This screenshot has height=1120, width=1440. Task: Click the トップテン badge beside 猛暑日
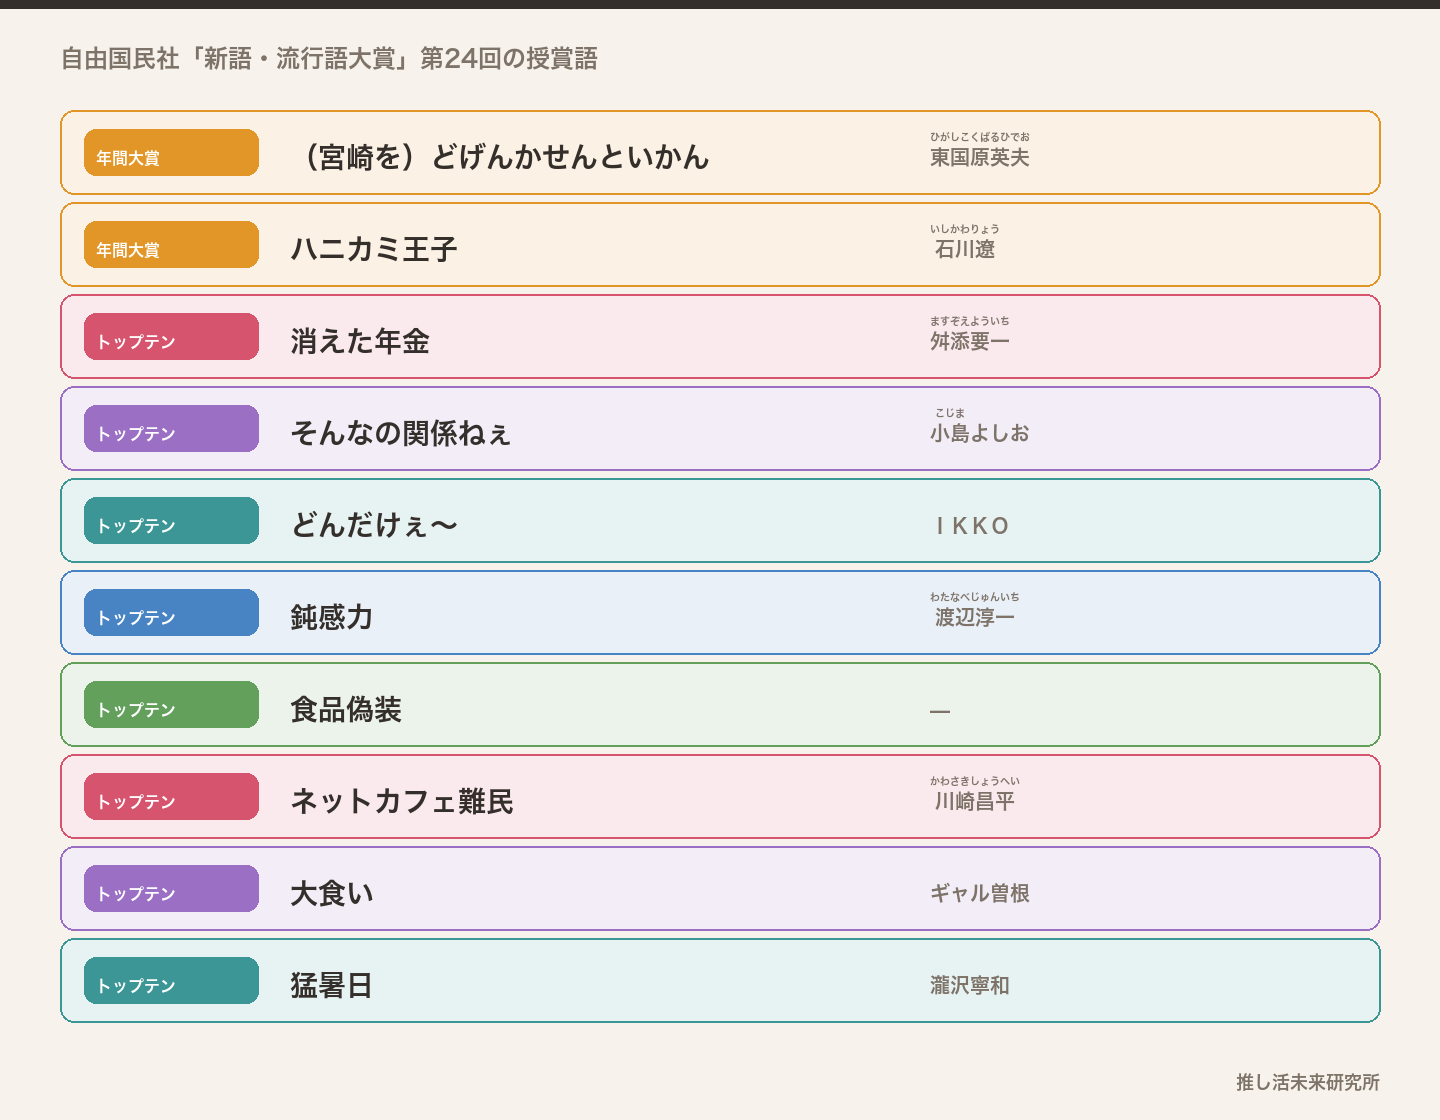[x=171, y=981]
